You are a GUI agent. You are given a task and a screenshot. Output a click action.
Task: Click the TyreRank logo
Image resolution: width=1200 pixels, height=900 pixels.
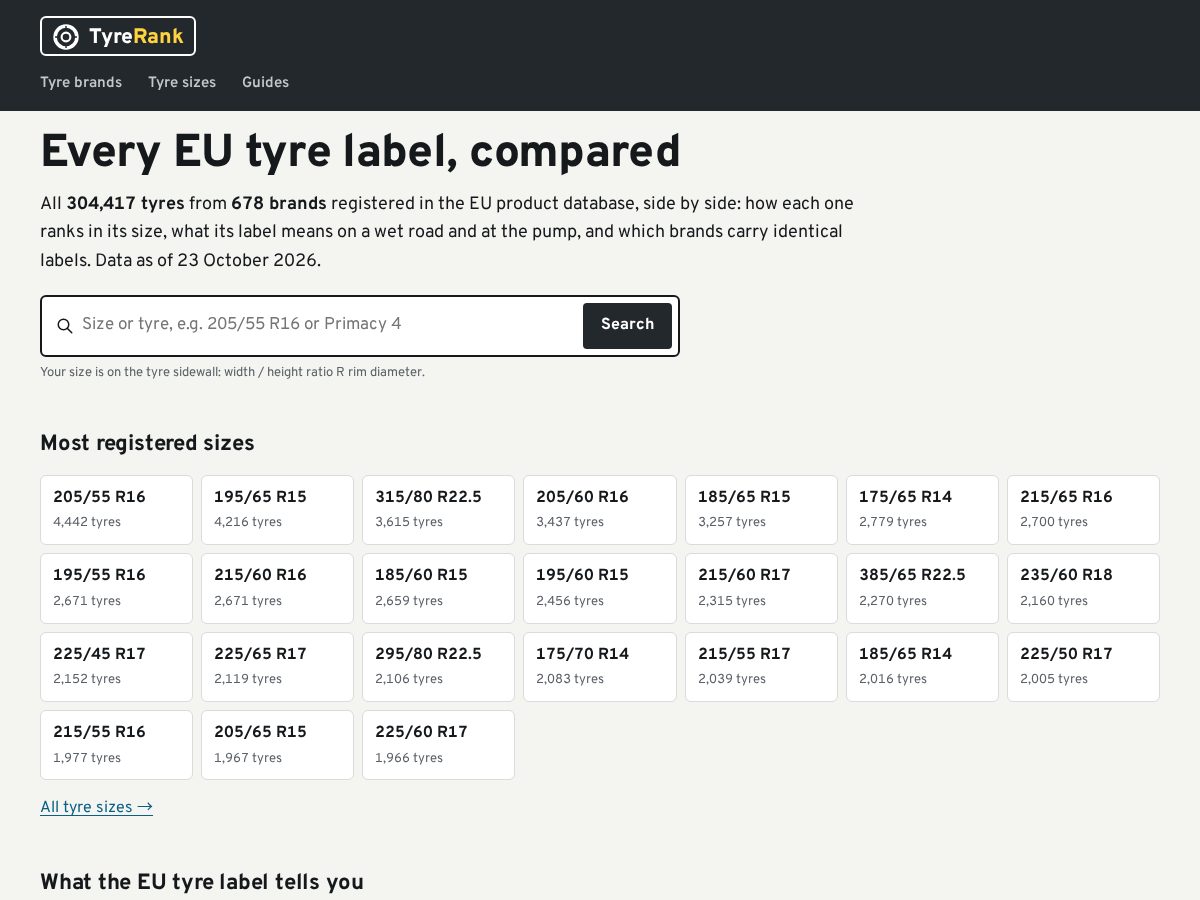[118, 36]
